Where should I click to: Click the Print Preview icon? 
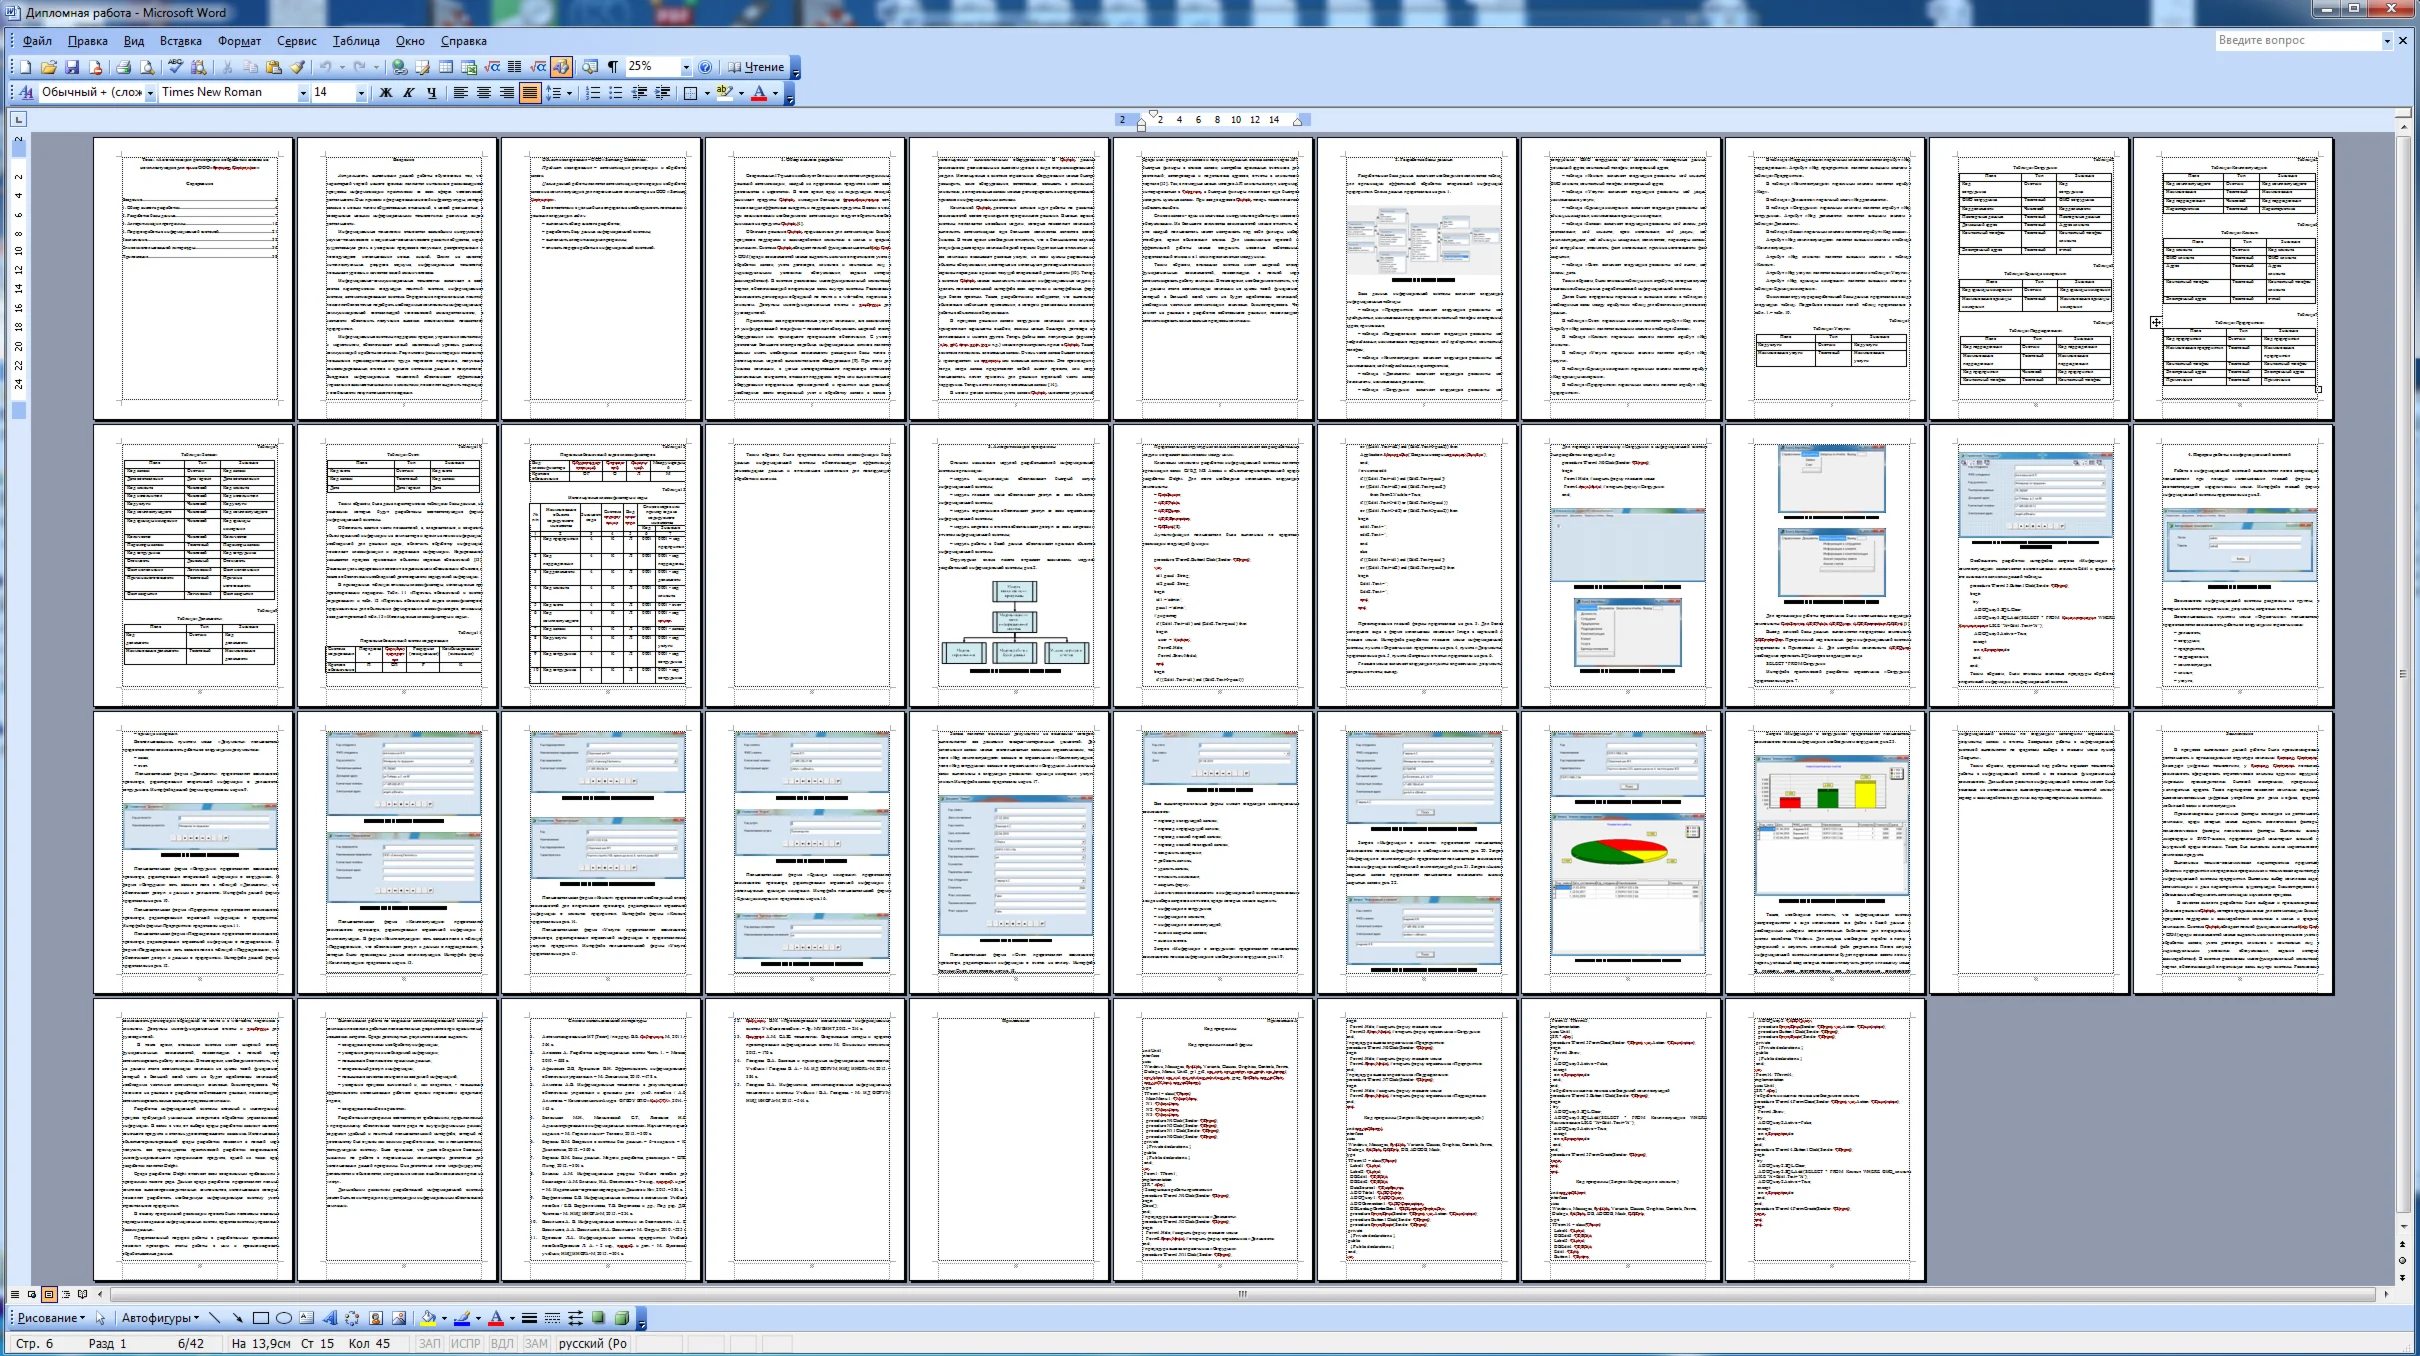pos(147,67)
